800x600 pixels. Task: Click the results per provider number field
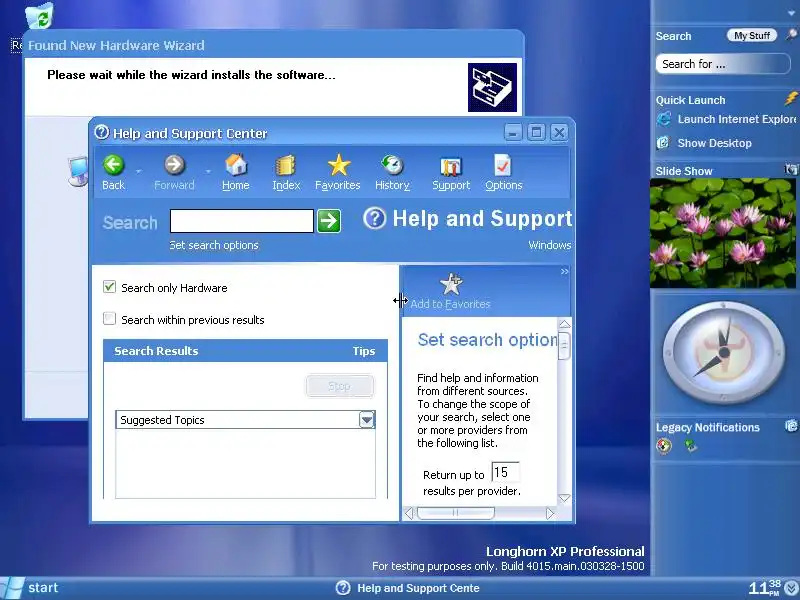click(505, 472)
